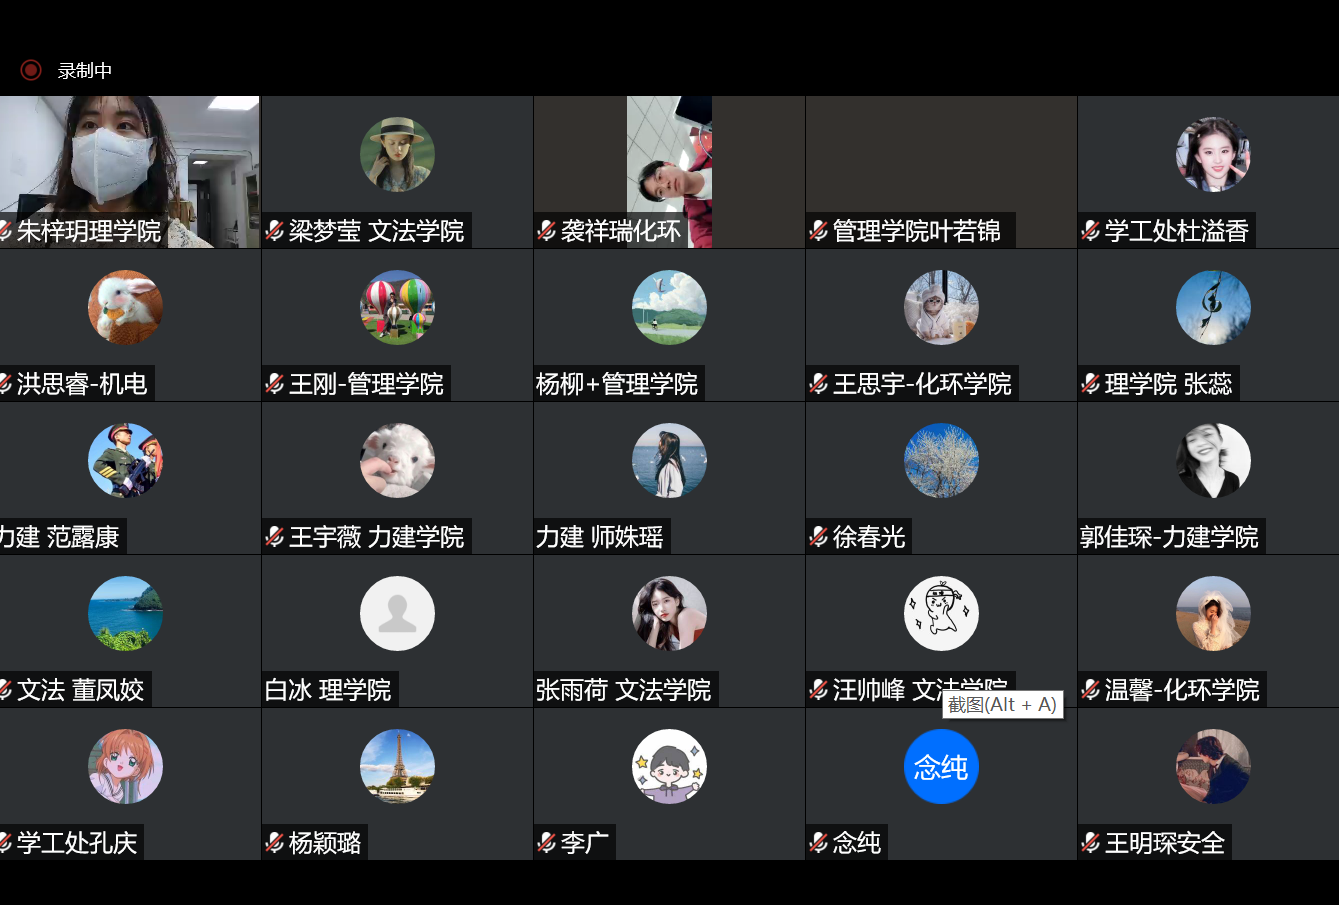Select 白冰 理学院 default gray avatar
This screenshot has width=1339, height=905.
pyautogui.click(x=397, y=614)
